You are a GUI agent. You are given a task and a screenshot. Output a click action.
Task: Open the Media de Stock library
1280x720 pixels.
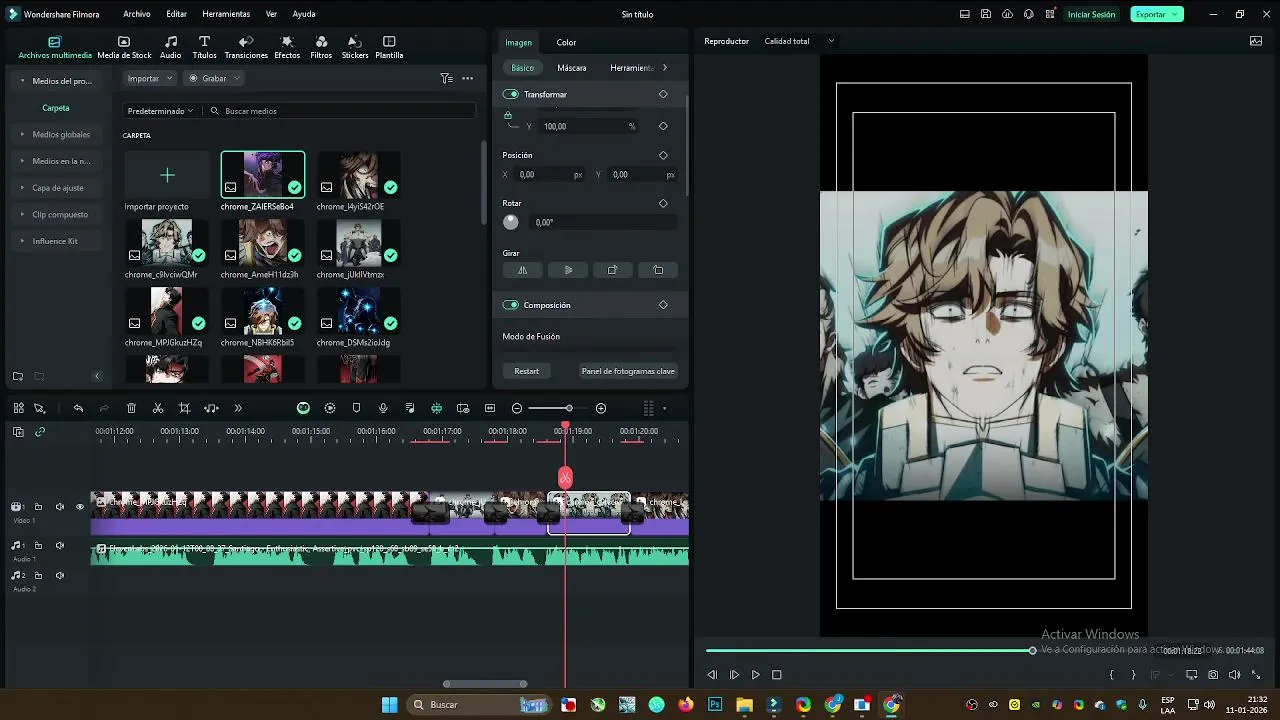point(124,47)
